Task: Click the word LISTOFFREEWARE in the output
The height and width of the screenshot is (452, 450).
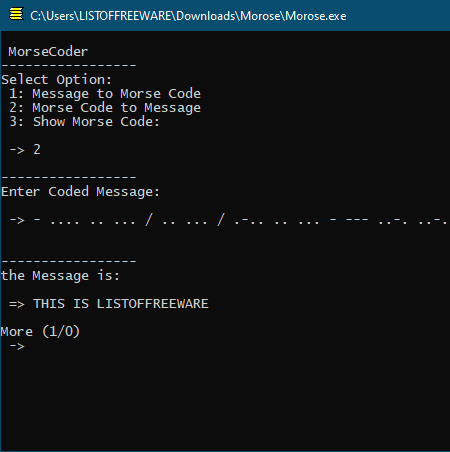Action: pos(153,304)
